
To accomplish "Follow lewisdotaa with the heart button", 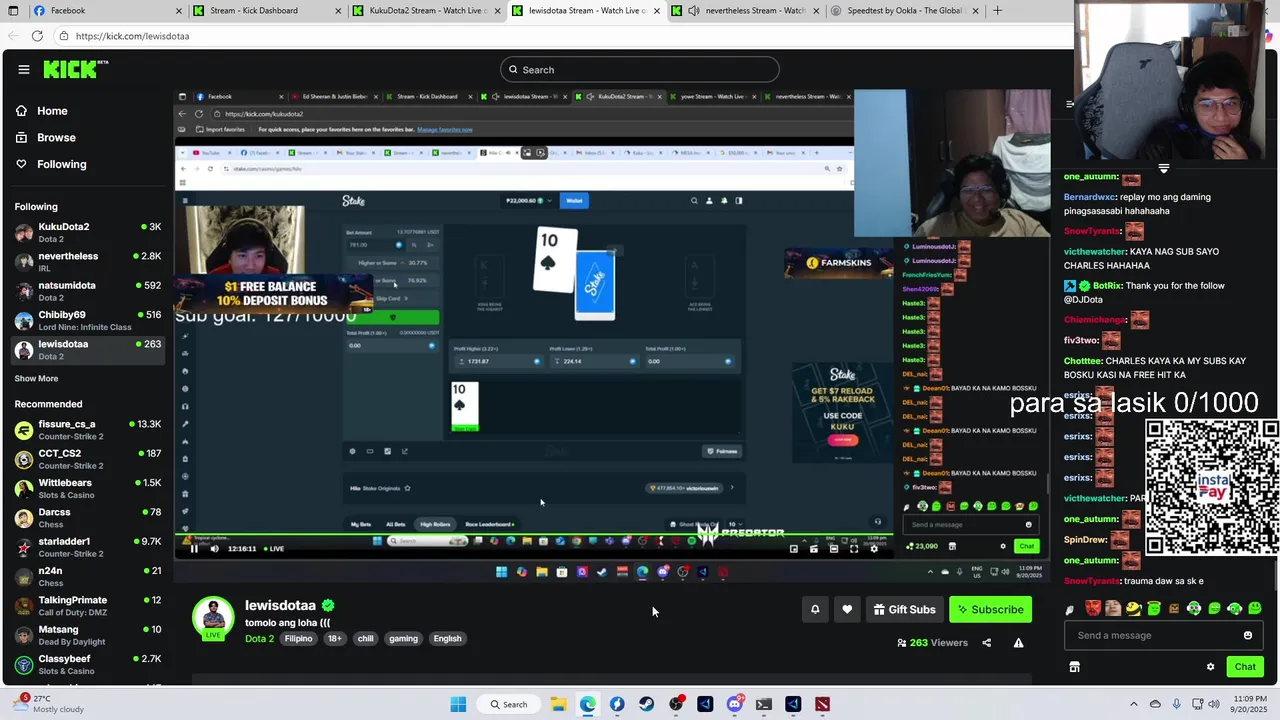I will 847,609.
